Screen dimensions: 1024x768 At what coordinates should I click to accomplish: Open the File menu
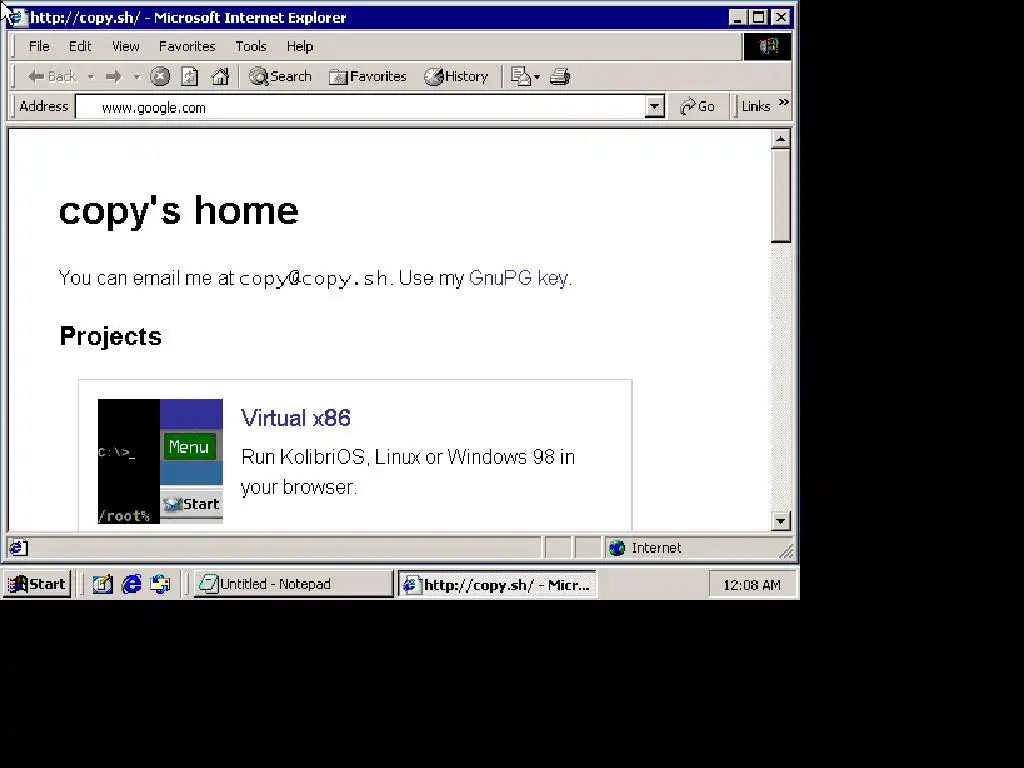pos(39,46)
